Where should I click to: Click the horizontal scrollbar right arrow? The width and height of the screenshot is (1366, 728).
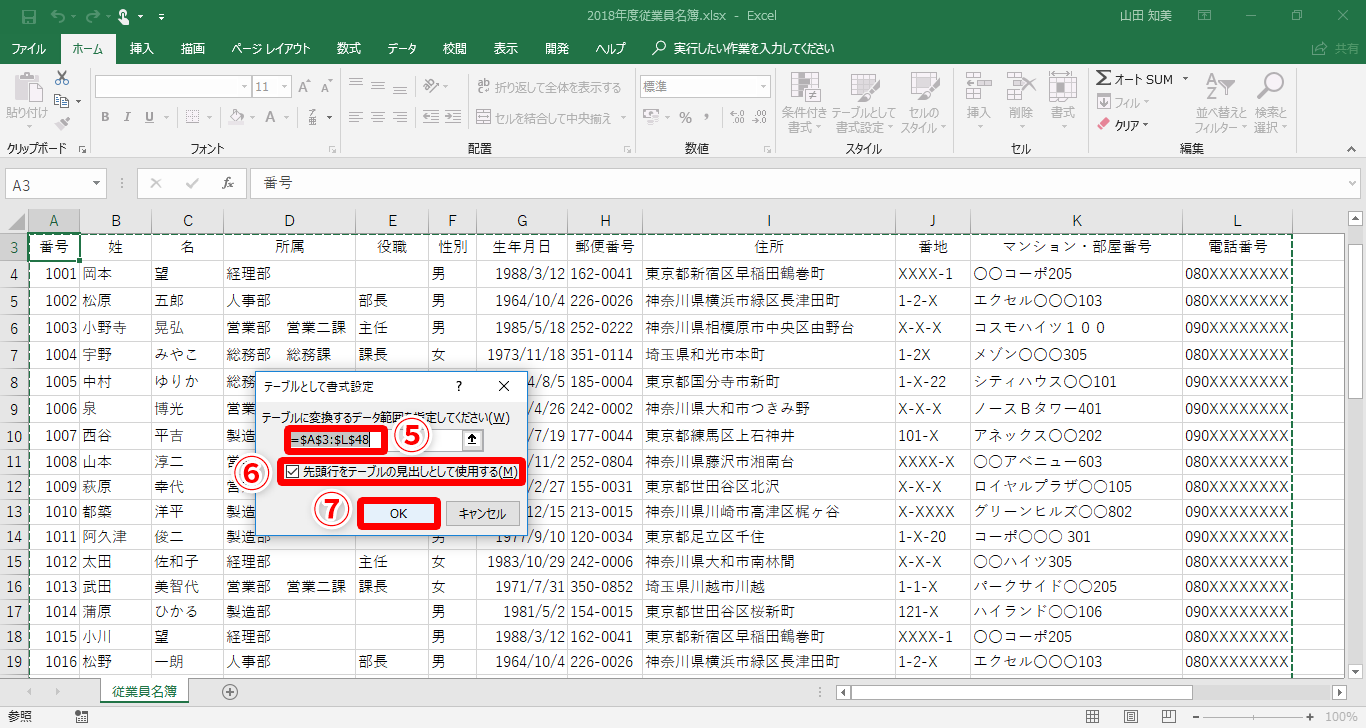[1340, 691]
